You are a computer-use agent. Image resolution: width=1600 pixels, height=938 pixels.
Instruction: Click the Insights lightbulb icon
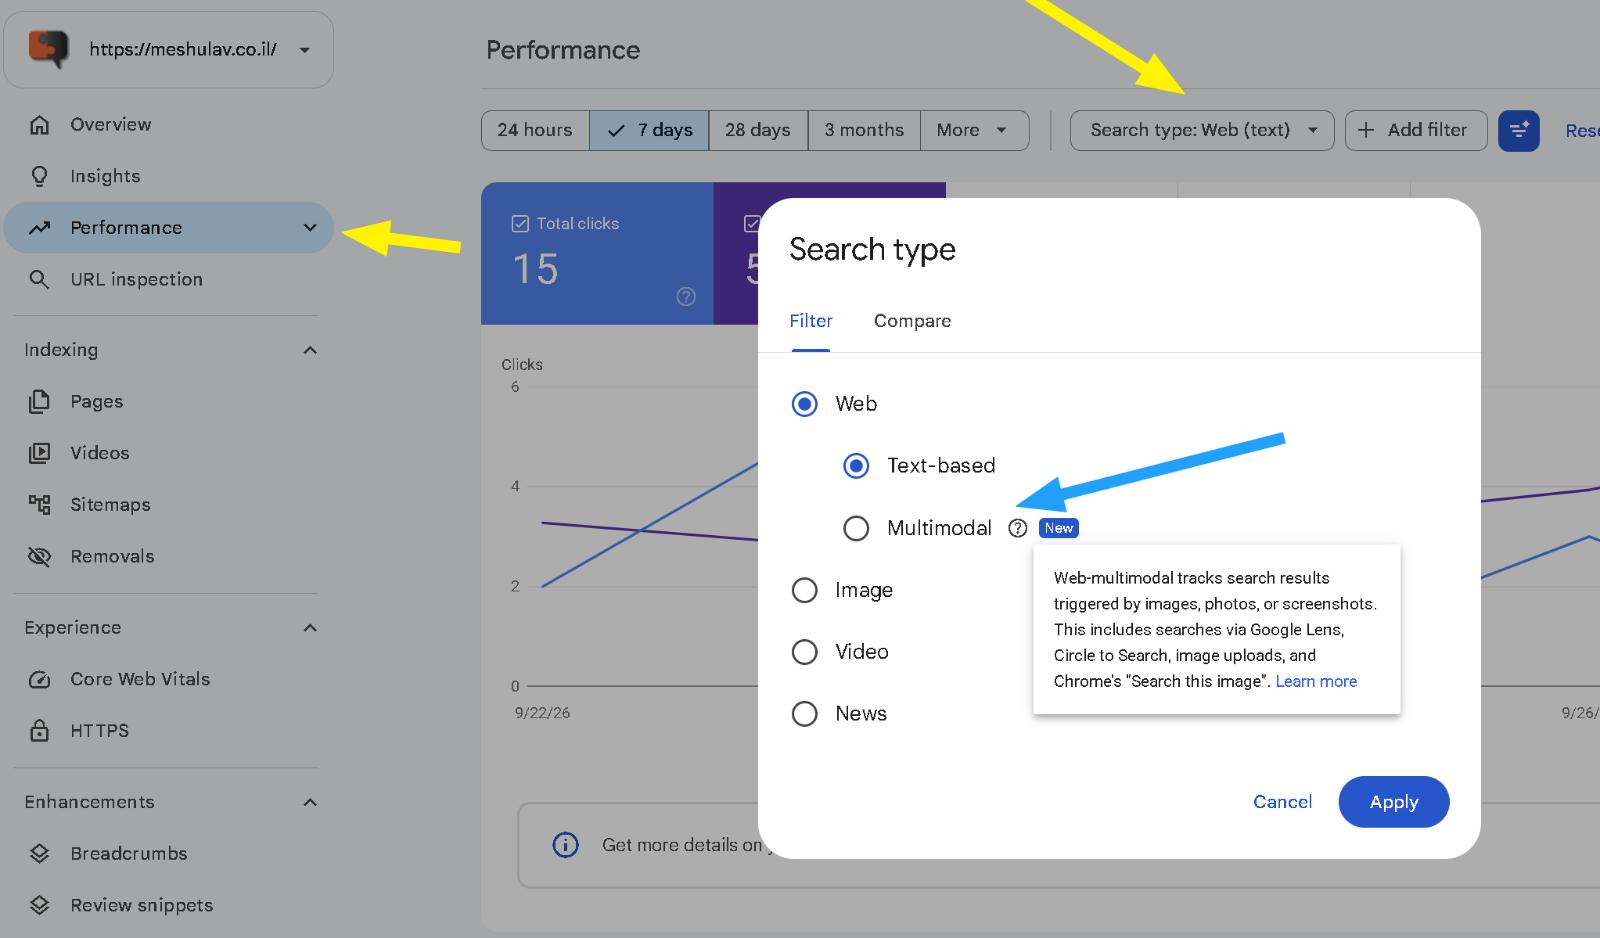point(39,176)
